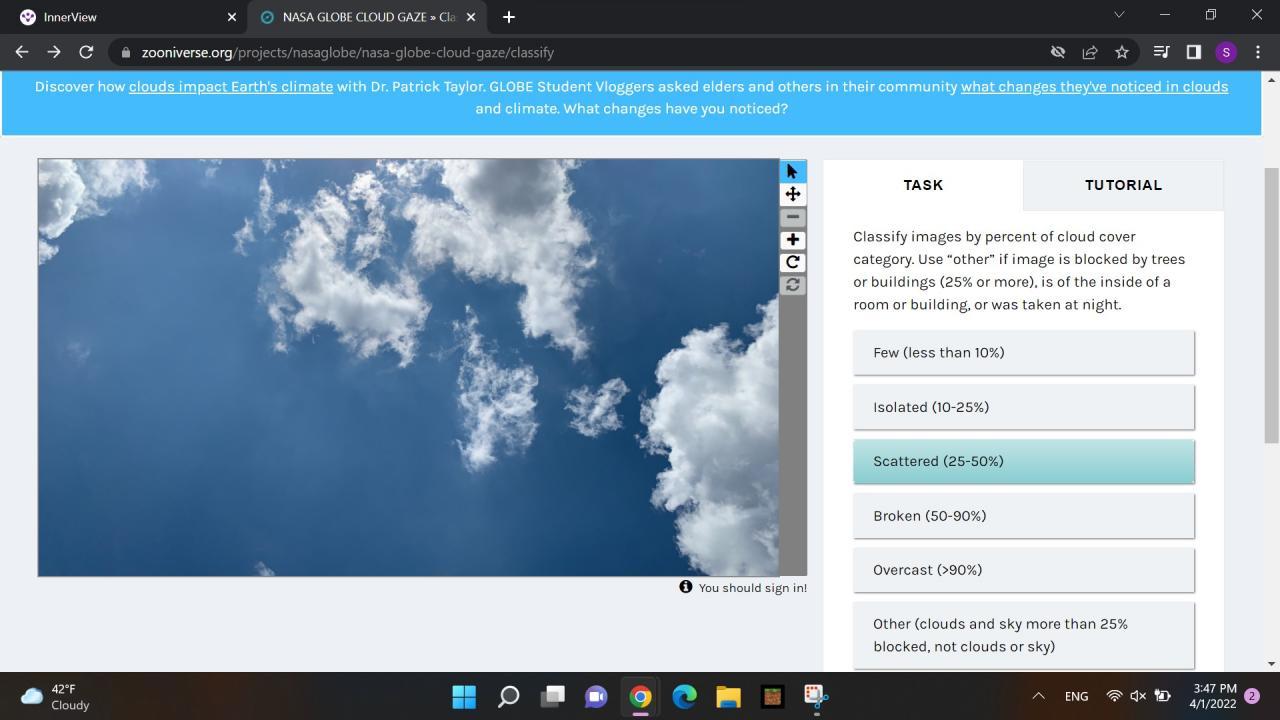Open Windows taskbar search
The height and width of the screenshot is (720, 1280).
(x=508, y=696)
